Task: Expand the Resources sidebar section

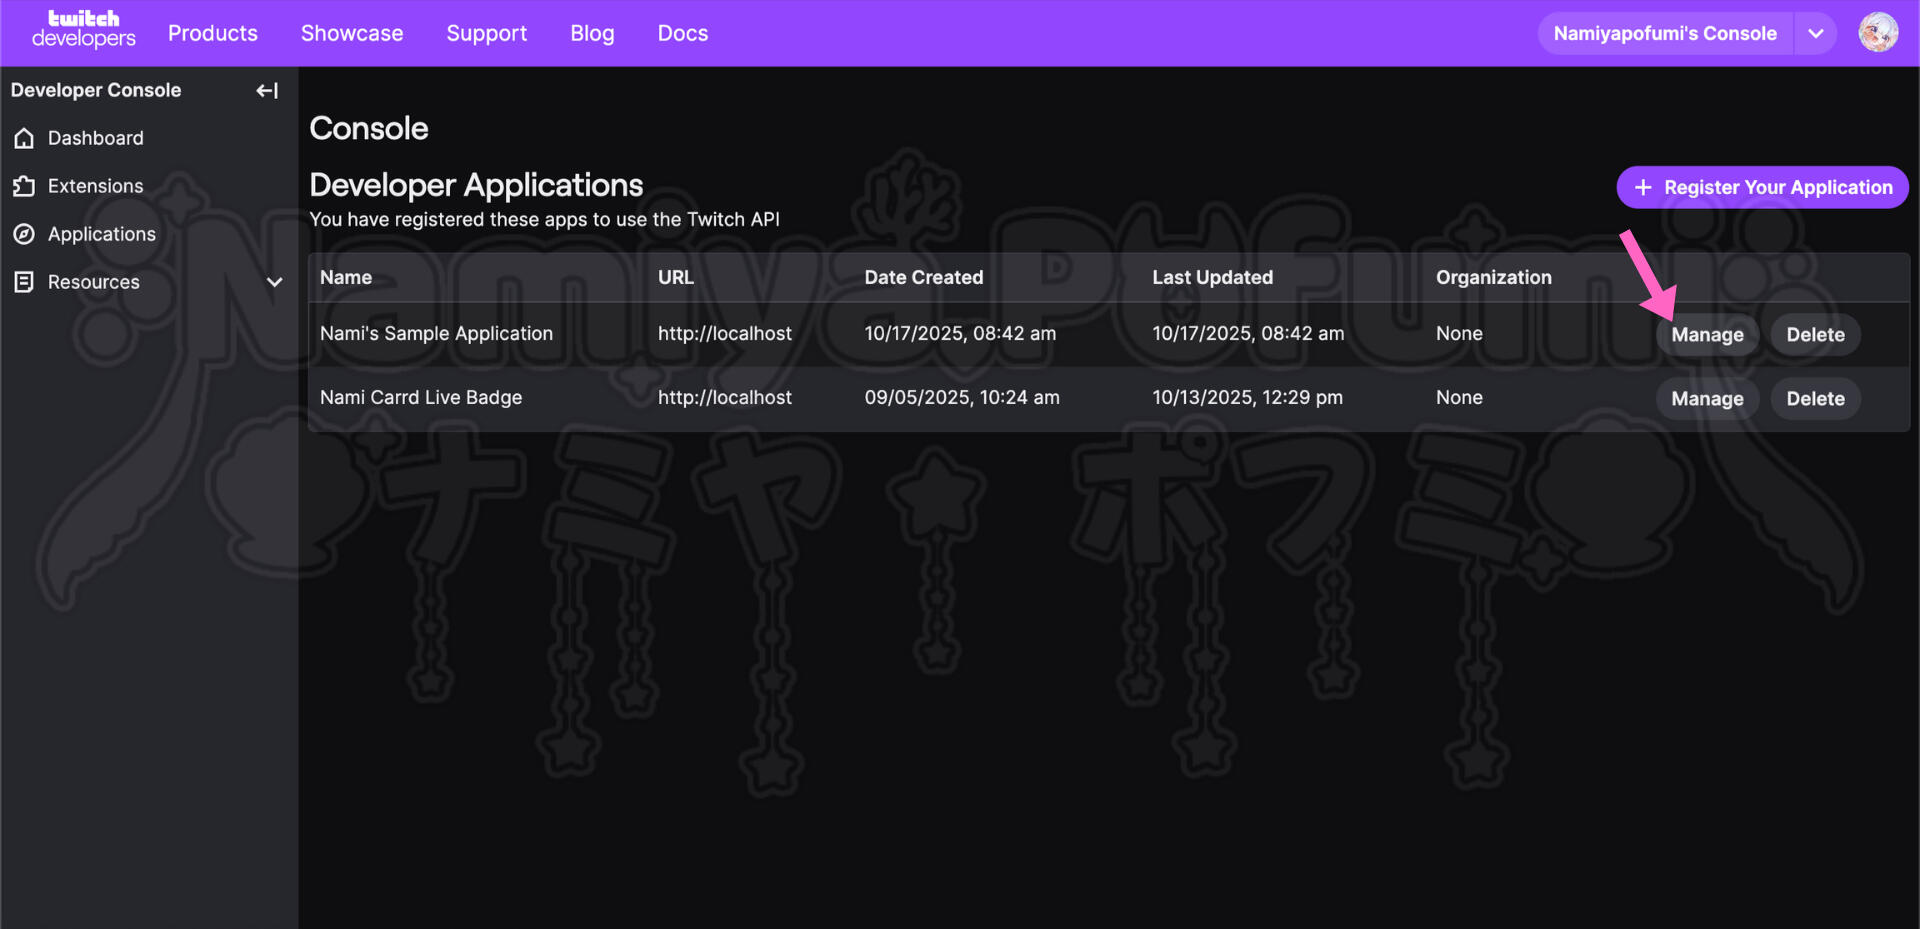Action: coord(274,283)
